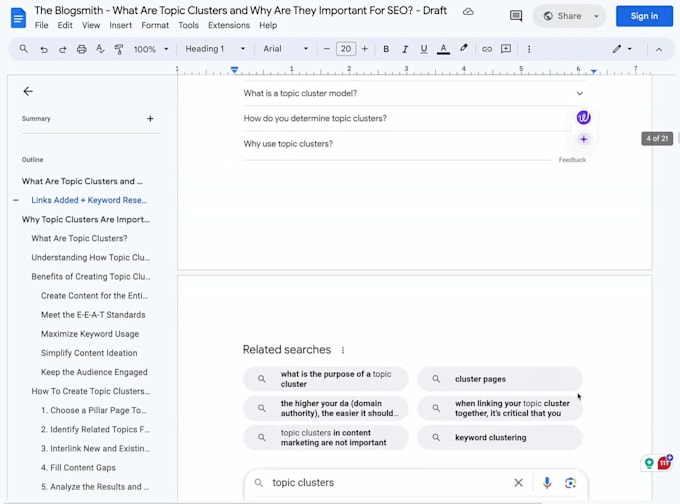Toggle underline formatting
Screen dimensions: 680x504
[424, 49]
